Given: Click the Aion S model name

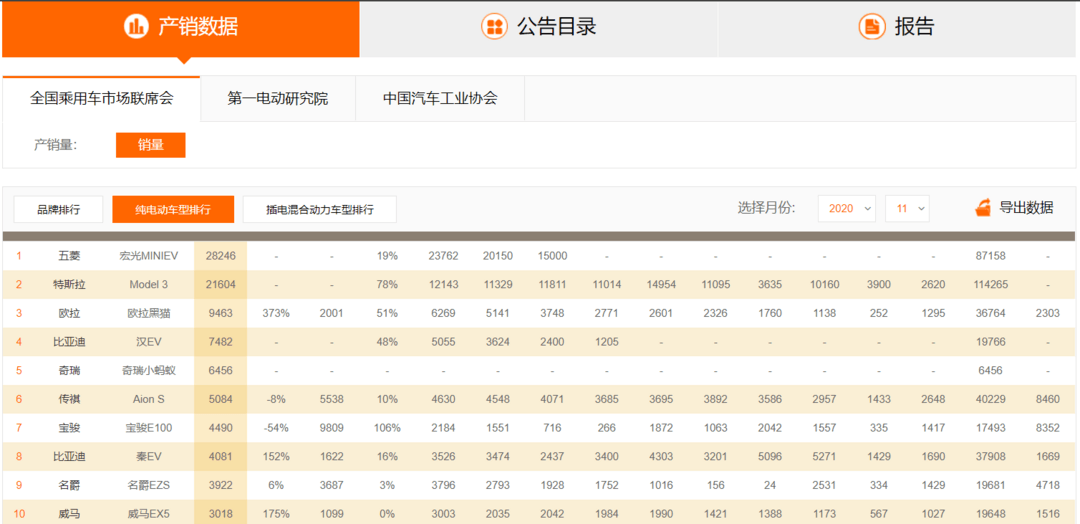Looking at the screenshot, I should coord(149,399).
